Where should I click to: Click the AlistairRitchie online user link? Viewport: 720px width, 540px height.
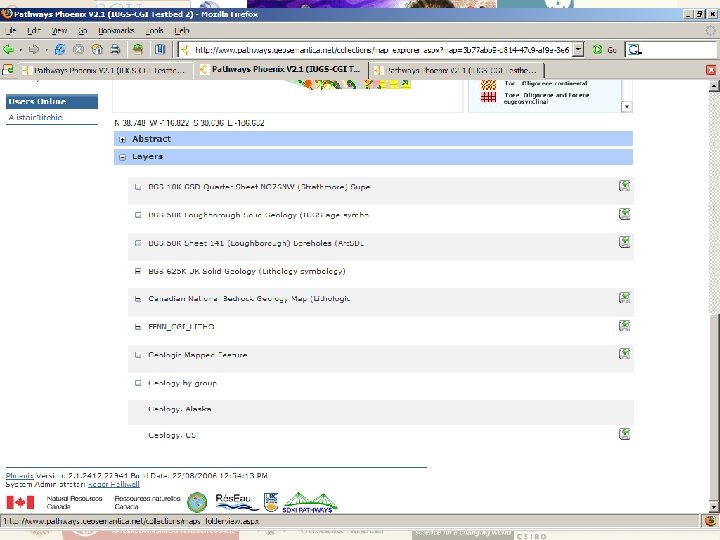[35, 117]
